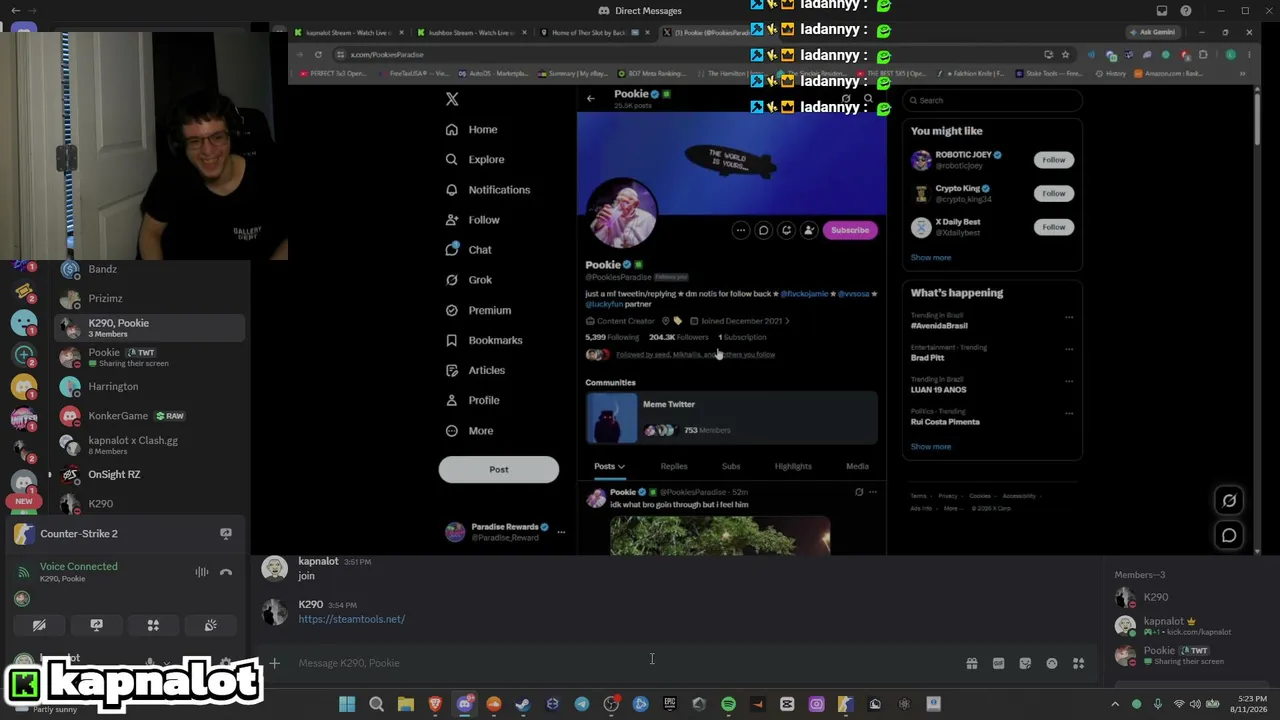Open the emoji picker

pyautogui.click(x=1052, y=663)
